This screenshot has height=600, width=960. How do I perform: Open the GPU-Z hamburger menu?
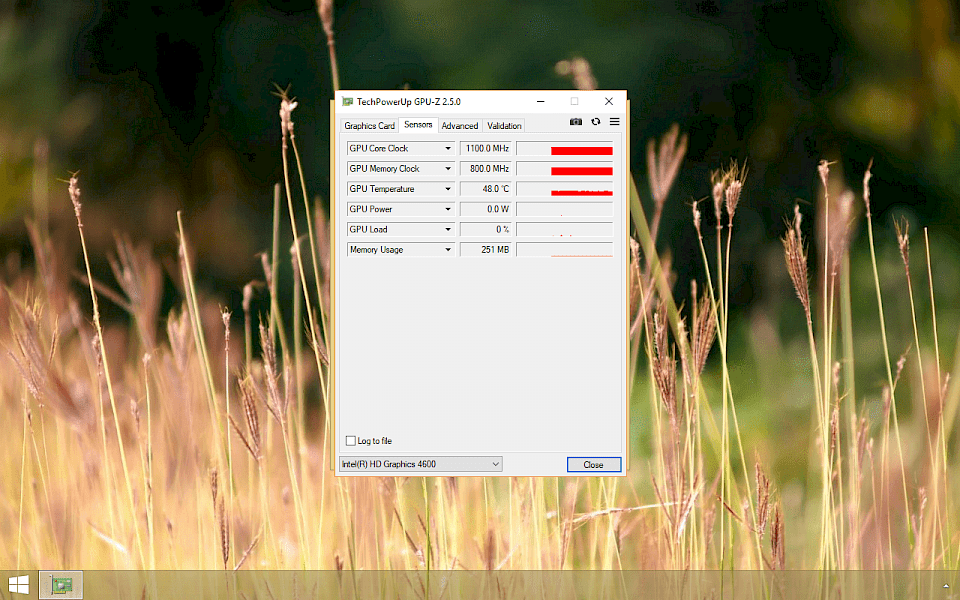614,122
